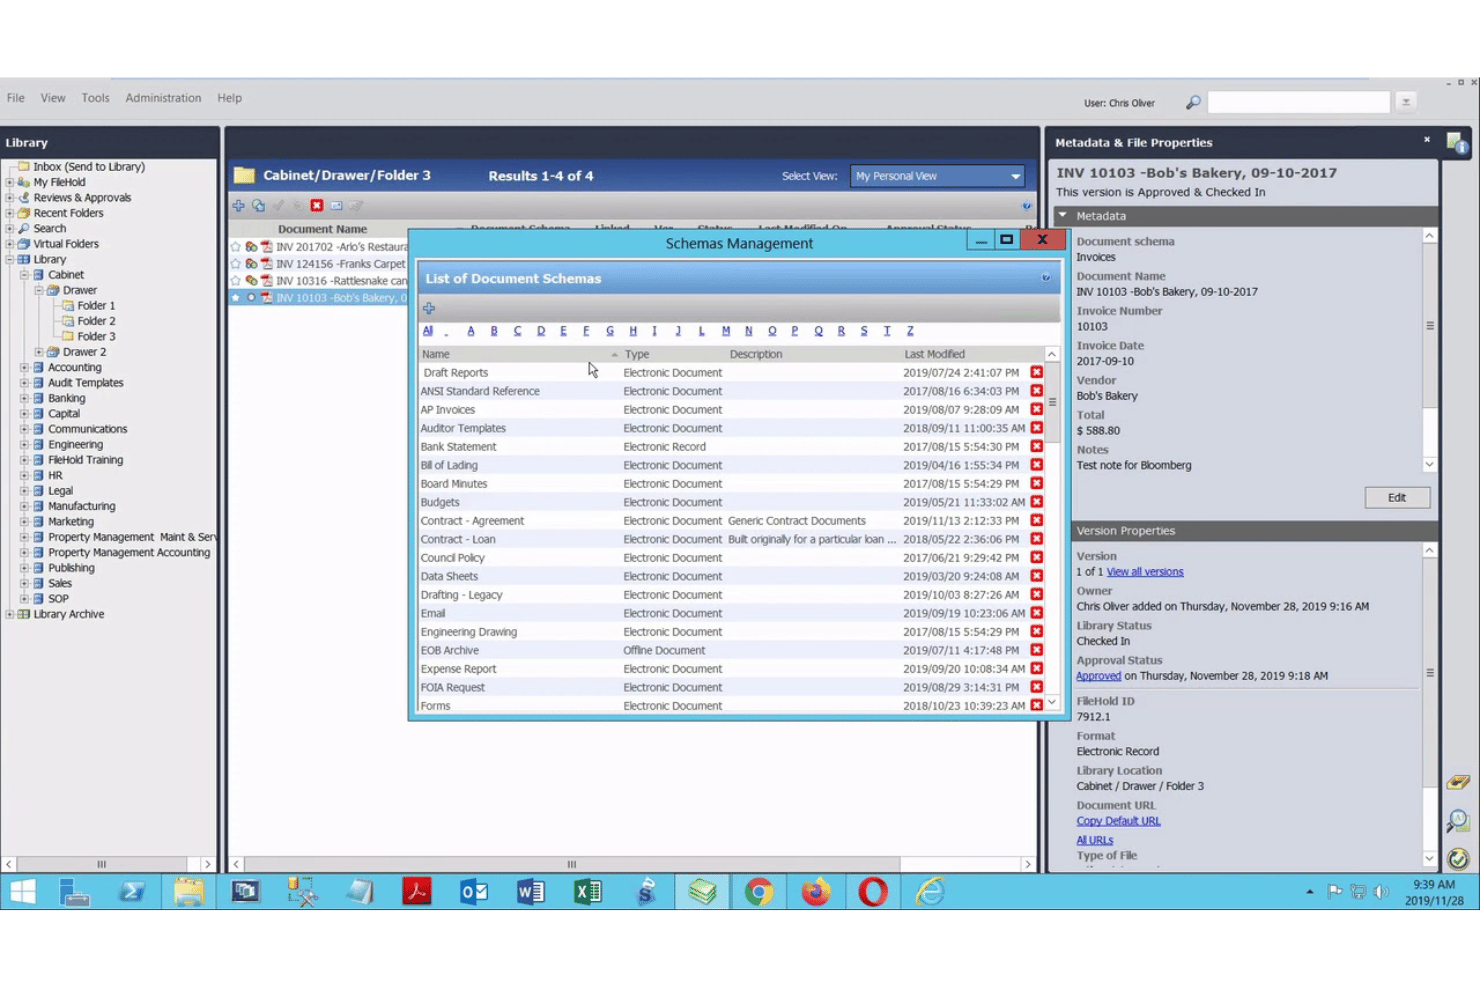This screenshot has width=1480, height=987.
Task: Open the Administration menu
Action: (163, 98)
